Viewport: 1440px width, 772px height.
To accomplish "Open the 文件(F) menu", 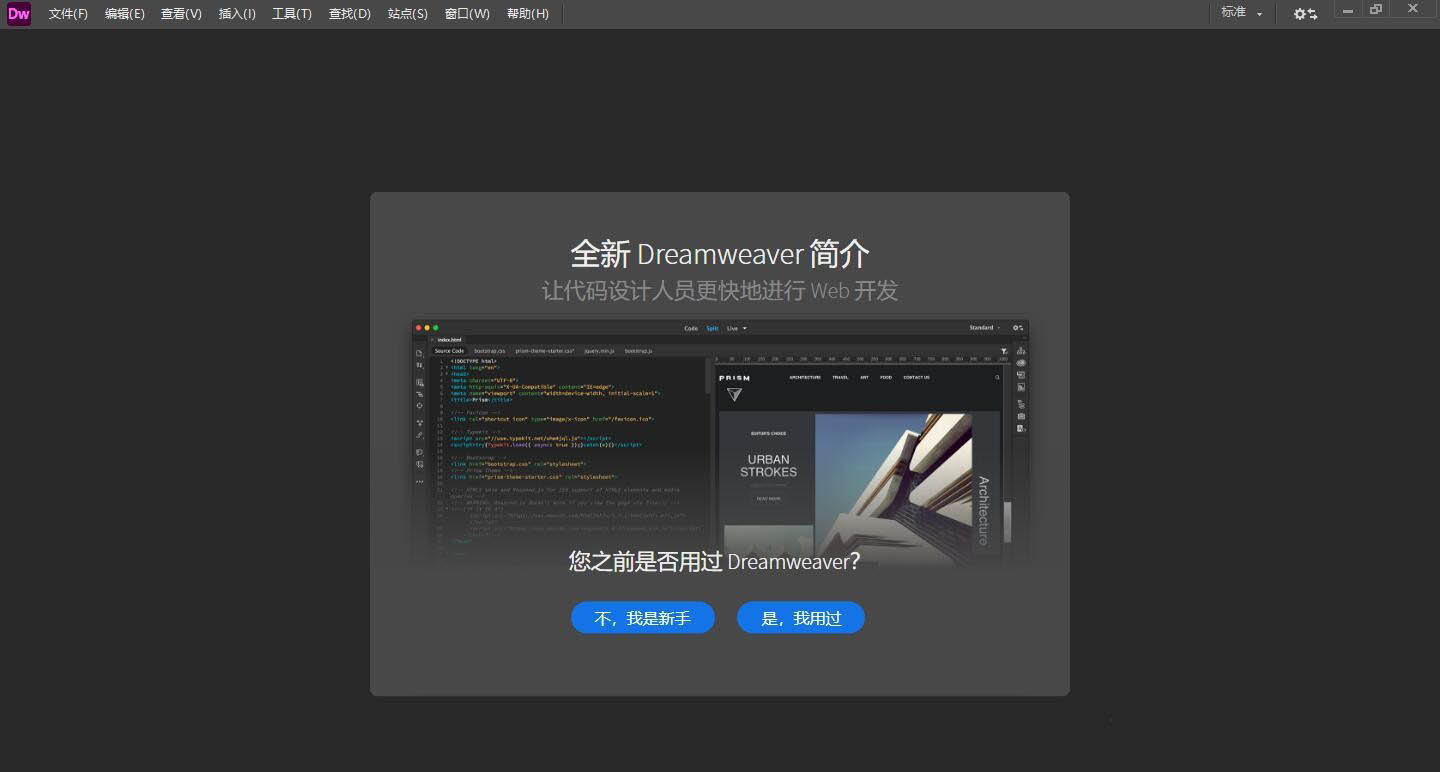I will pos(68,14).
